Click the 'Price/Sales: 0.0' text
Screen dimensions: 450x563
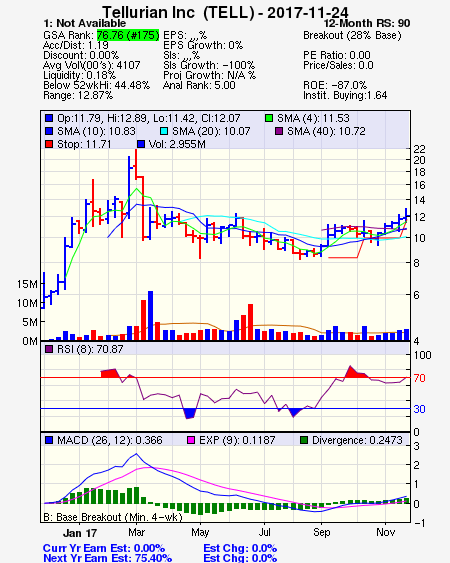tap(338, 65)
